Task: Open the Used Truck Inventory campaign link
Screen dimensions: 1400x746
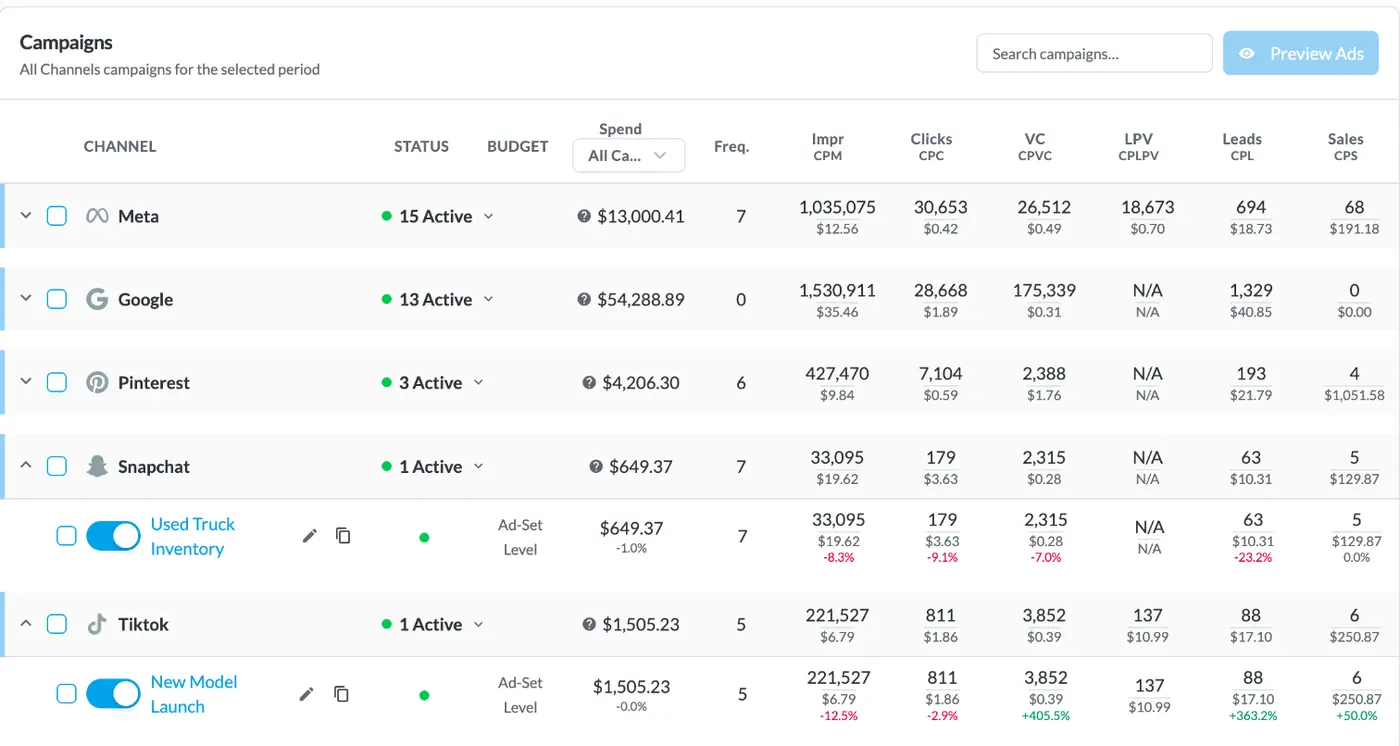Action: (x=192, y=536)
